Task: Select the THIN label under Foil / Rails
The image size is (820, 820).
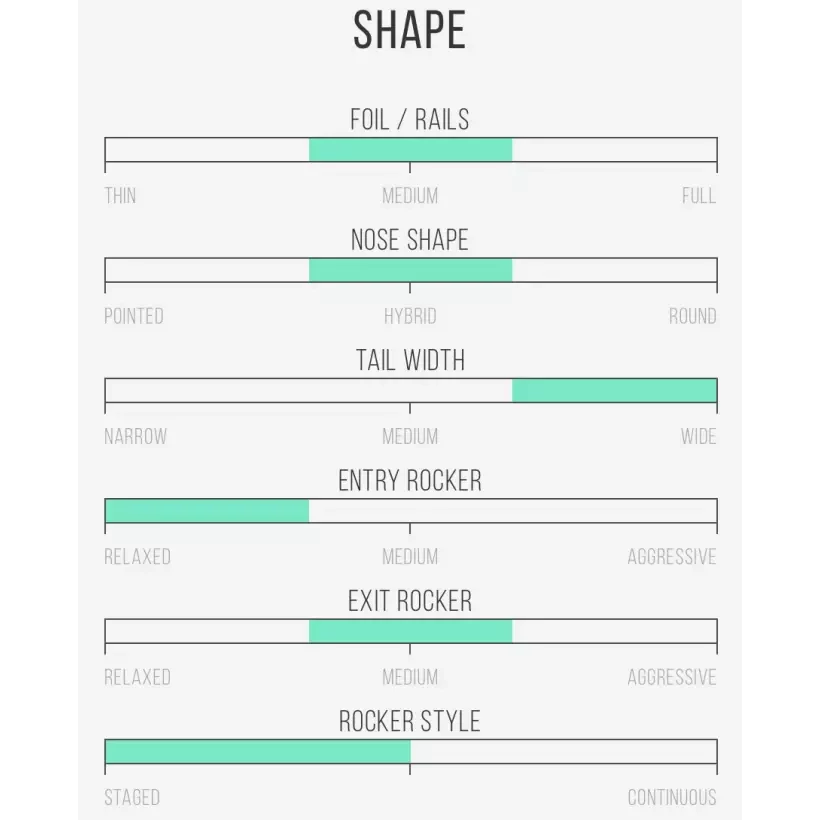Action: [120, 196]
